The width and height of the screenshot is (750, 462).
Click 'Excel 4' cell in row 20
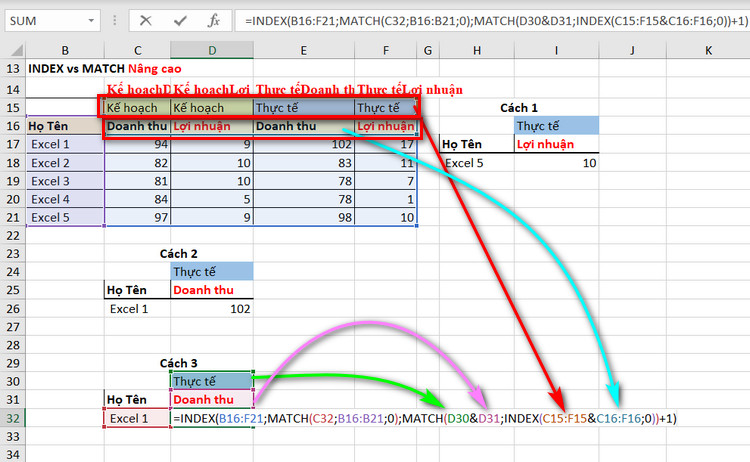(65, 199)
